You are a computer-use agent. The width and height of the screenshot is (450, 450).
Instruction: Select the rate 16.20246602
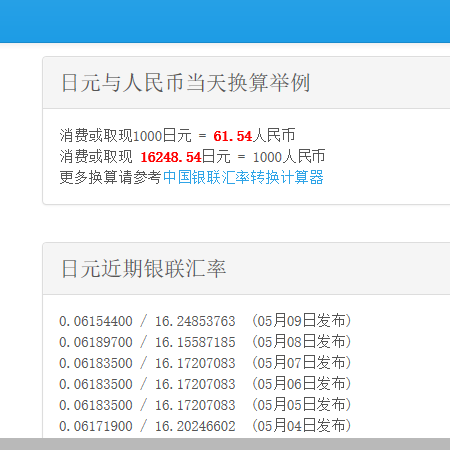click(195, 426)
